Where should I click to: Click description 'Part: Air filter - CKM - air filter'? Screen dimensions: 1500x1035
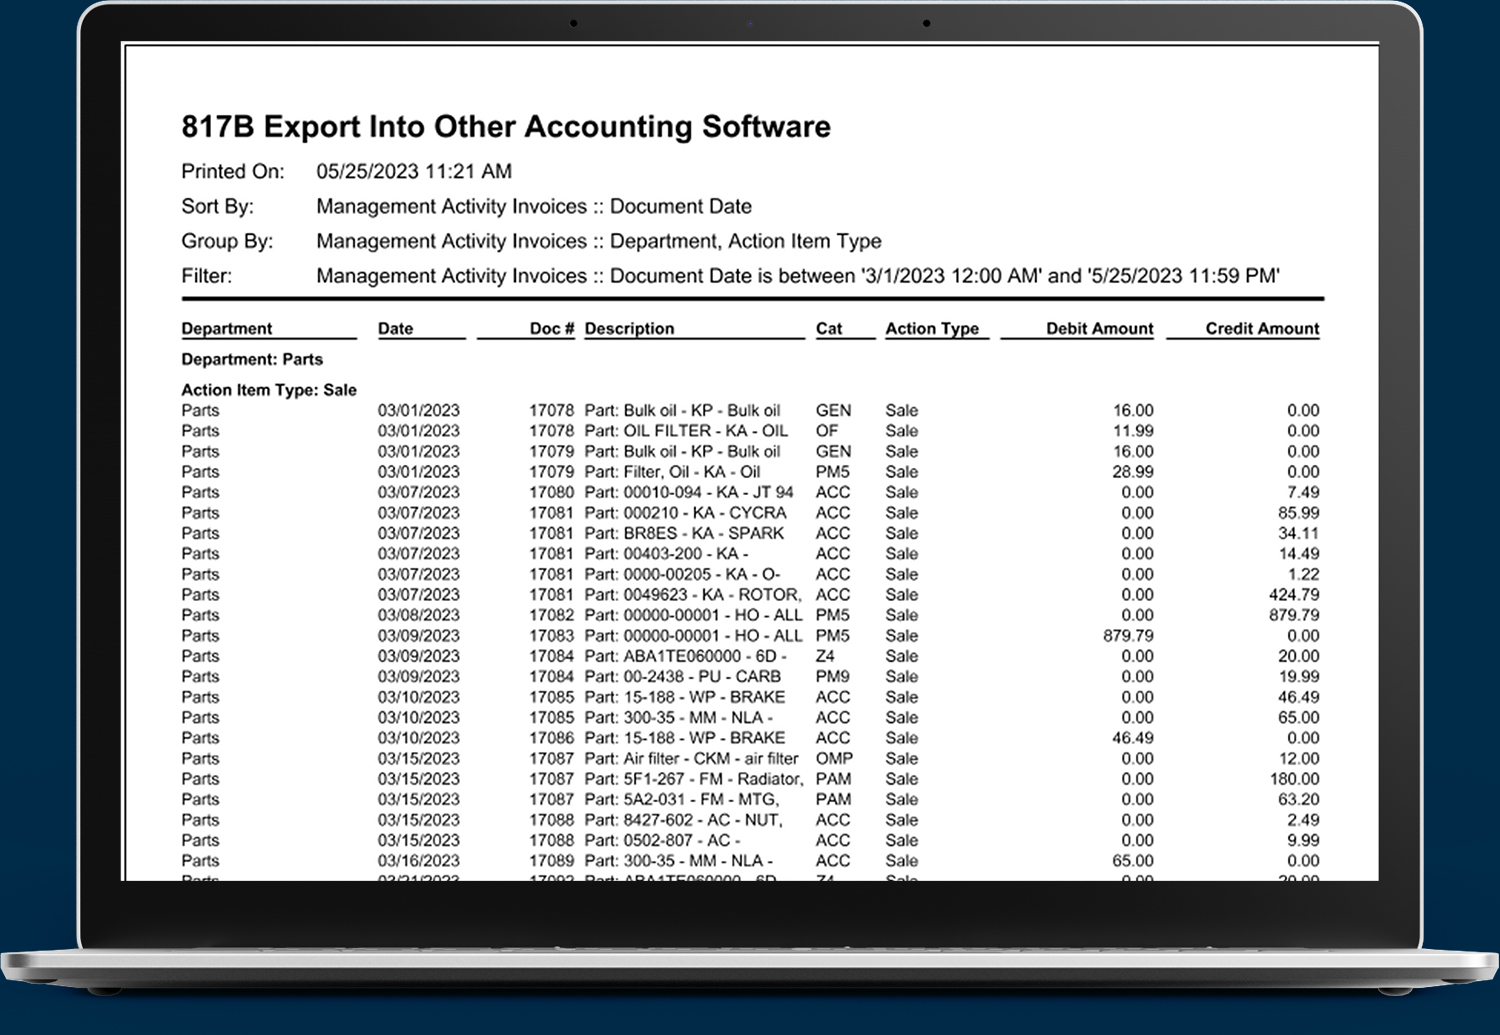point(692,759)
